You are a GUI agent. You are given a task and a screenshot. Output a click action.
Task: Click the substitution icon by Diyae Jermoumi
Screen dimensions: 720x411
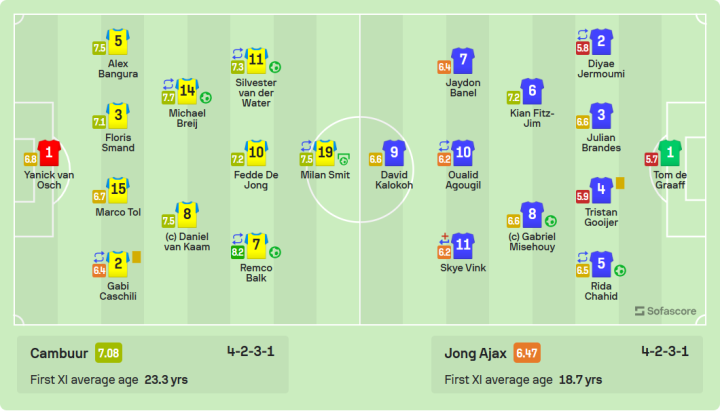click(x=582, y=34)
